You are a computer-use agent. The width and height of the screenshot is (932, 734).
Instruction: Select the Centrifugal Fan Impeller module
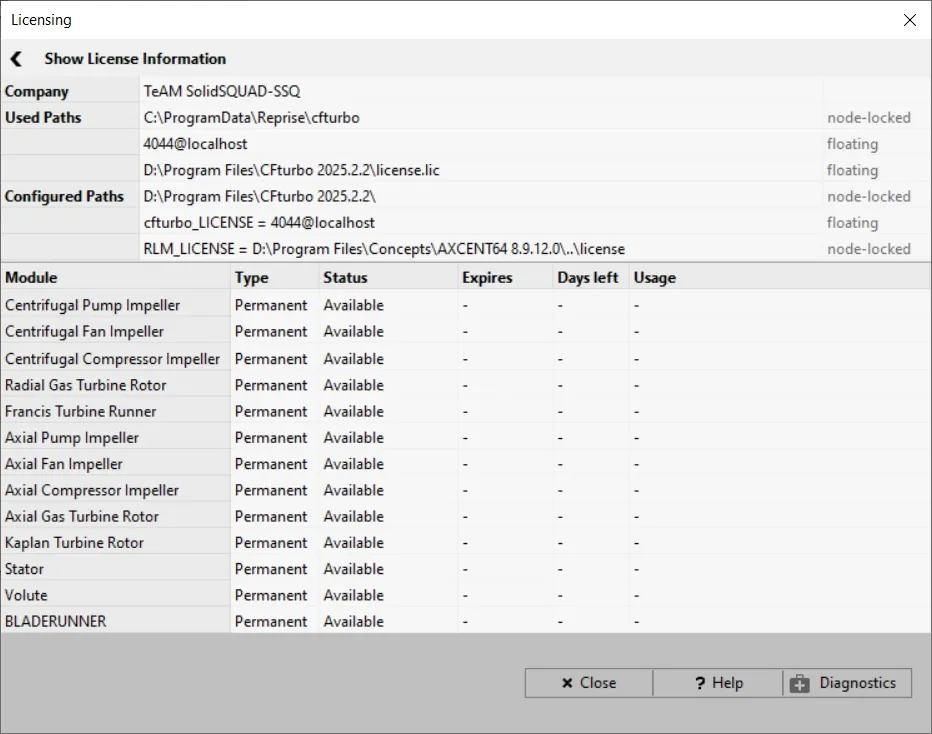[x=466, y=332]
